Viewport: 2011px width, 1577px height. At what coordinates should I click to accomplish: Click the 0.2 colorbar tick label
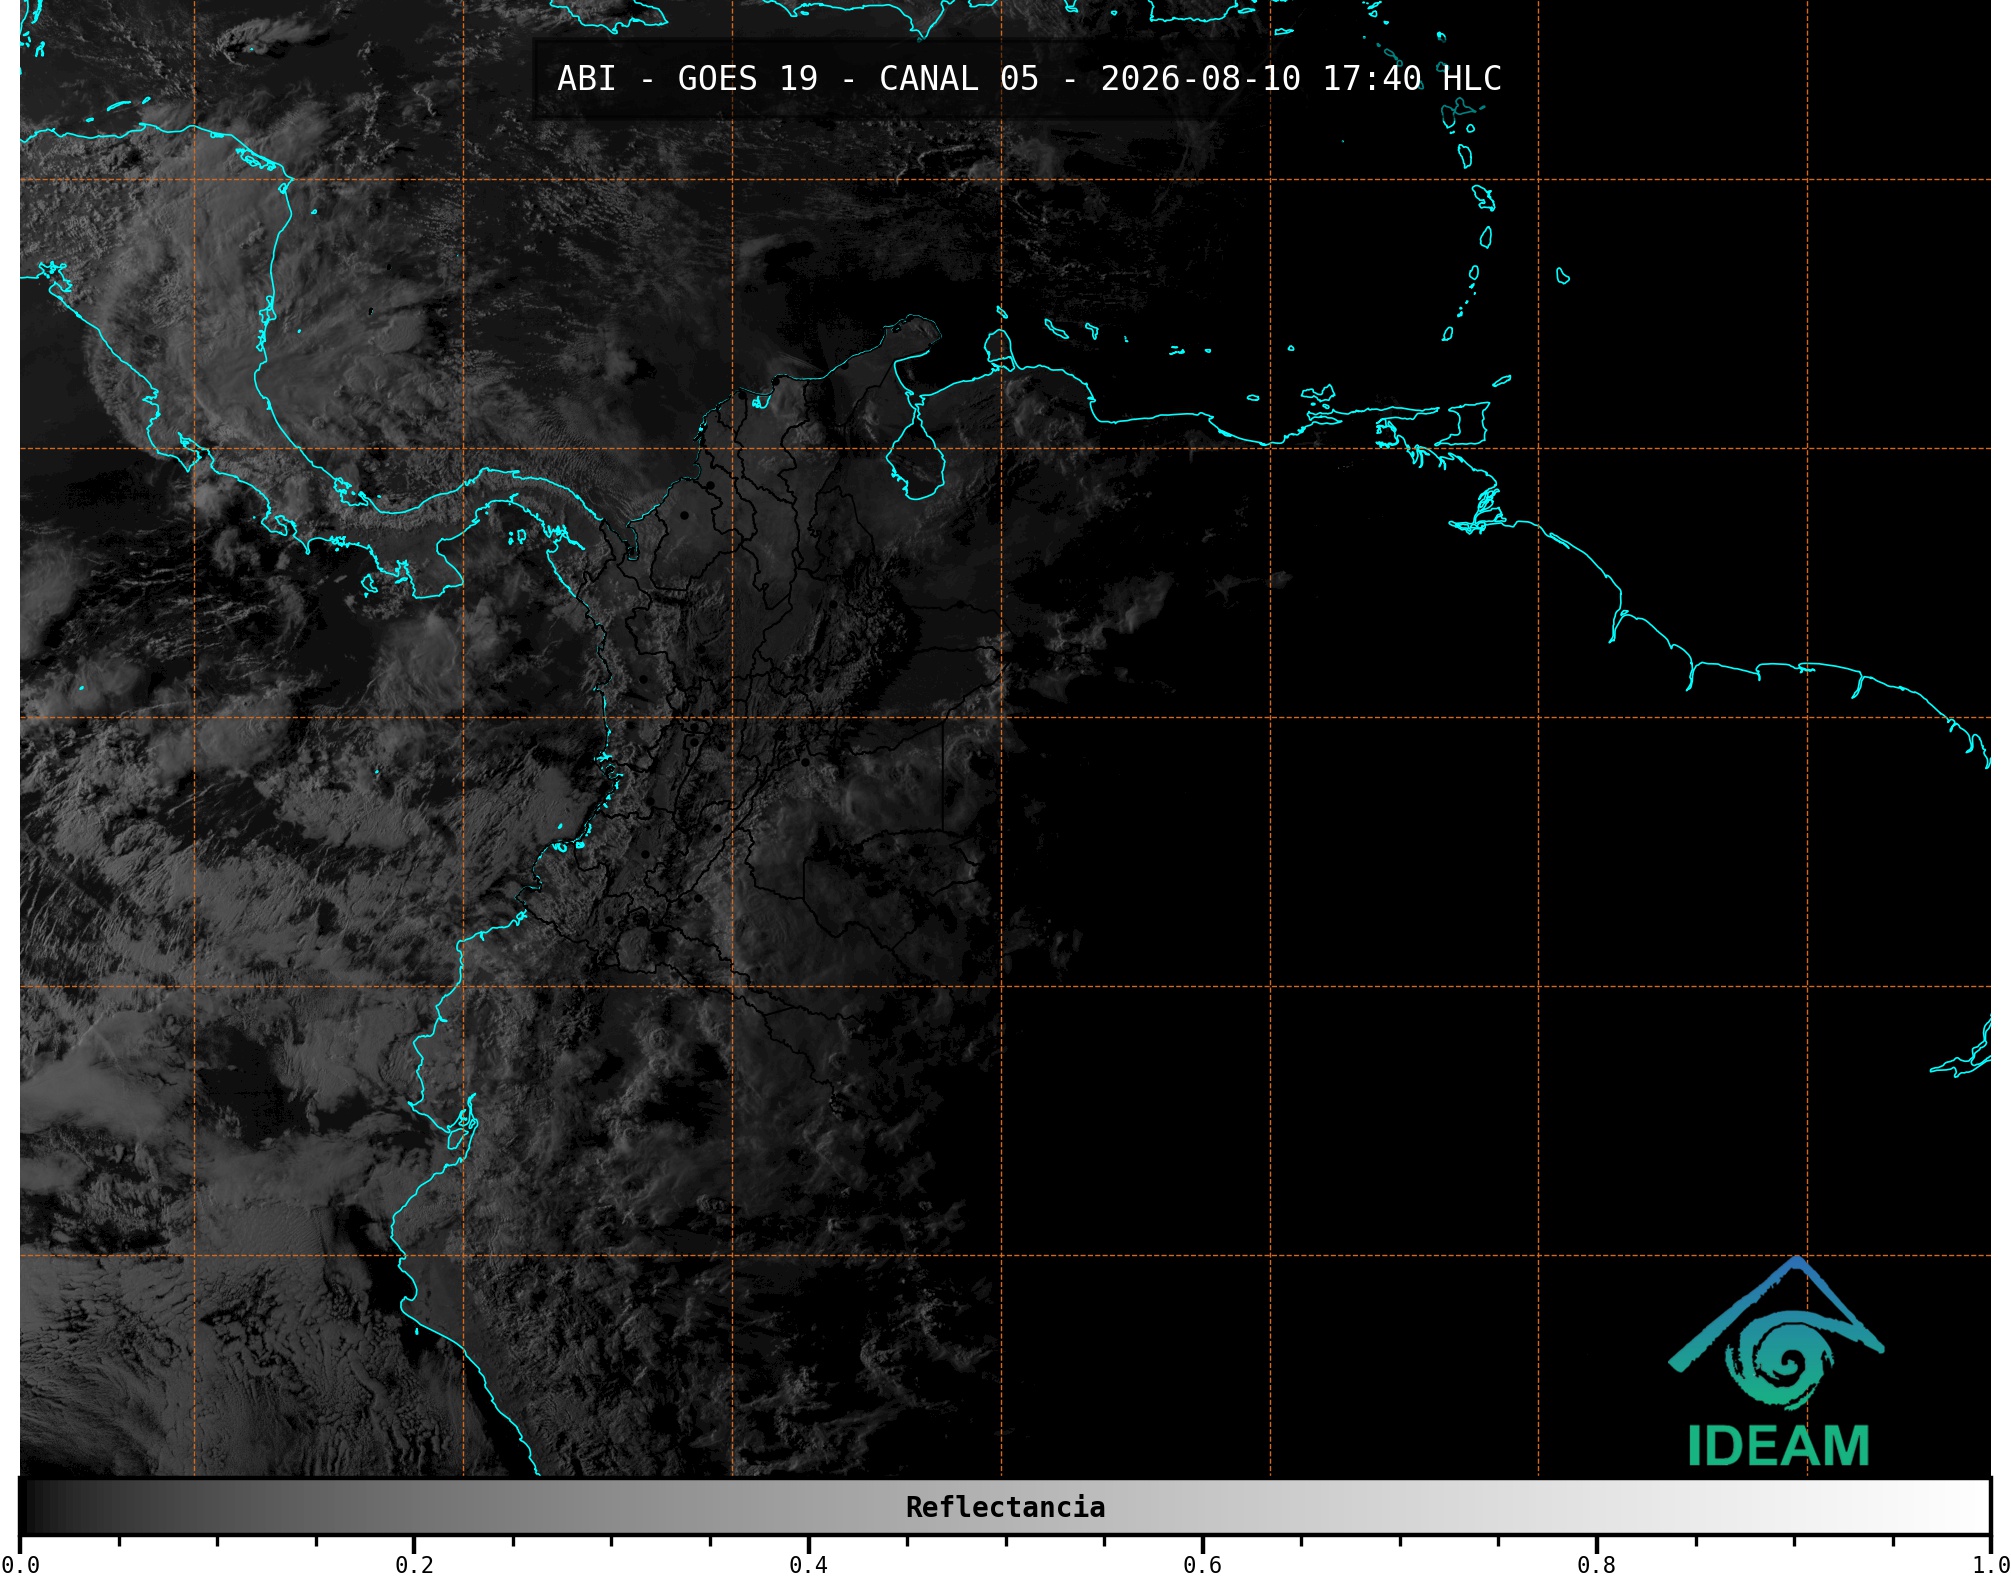pos(414,1565)
